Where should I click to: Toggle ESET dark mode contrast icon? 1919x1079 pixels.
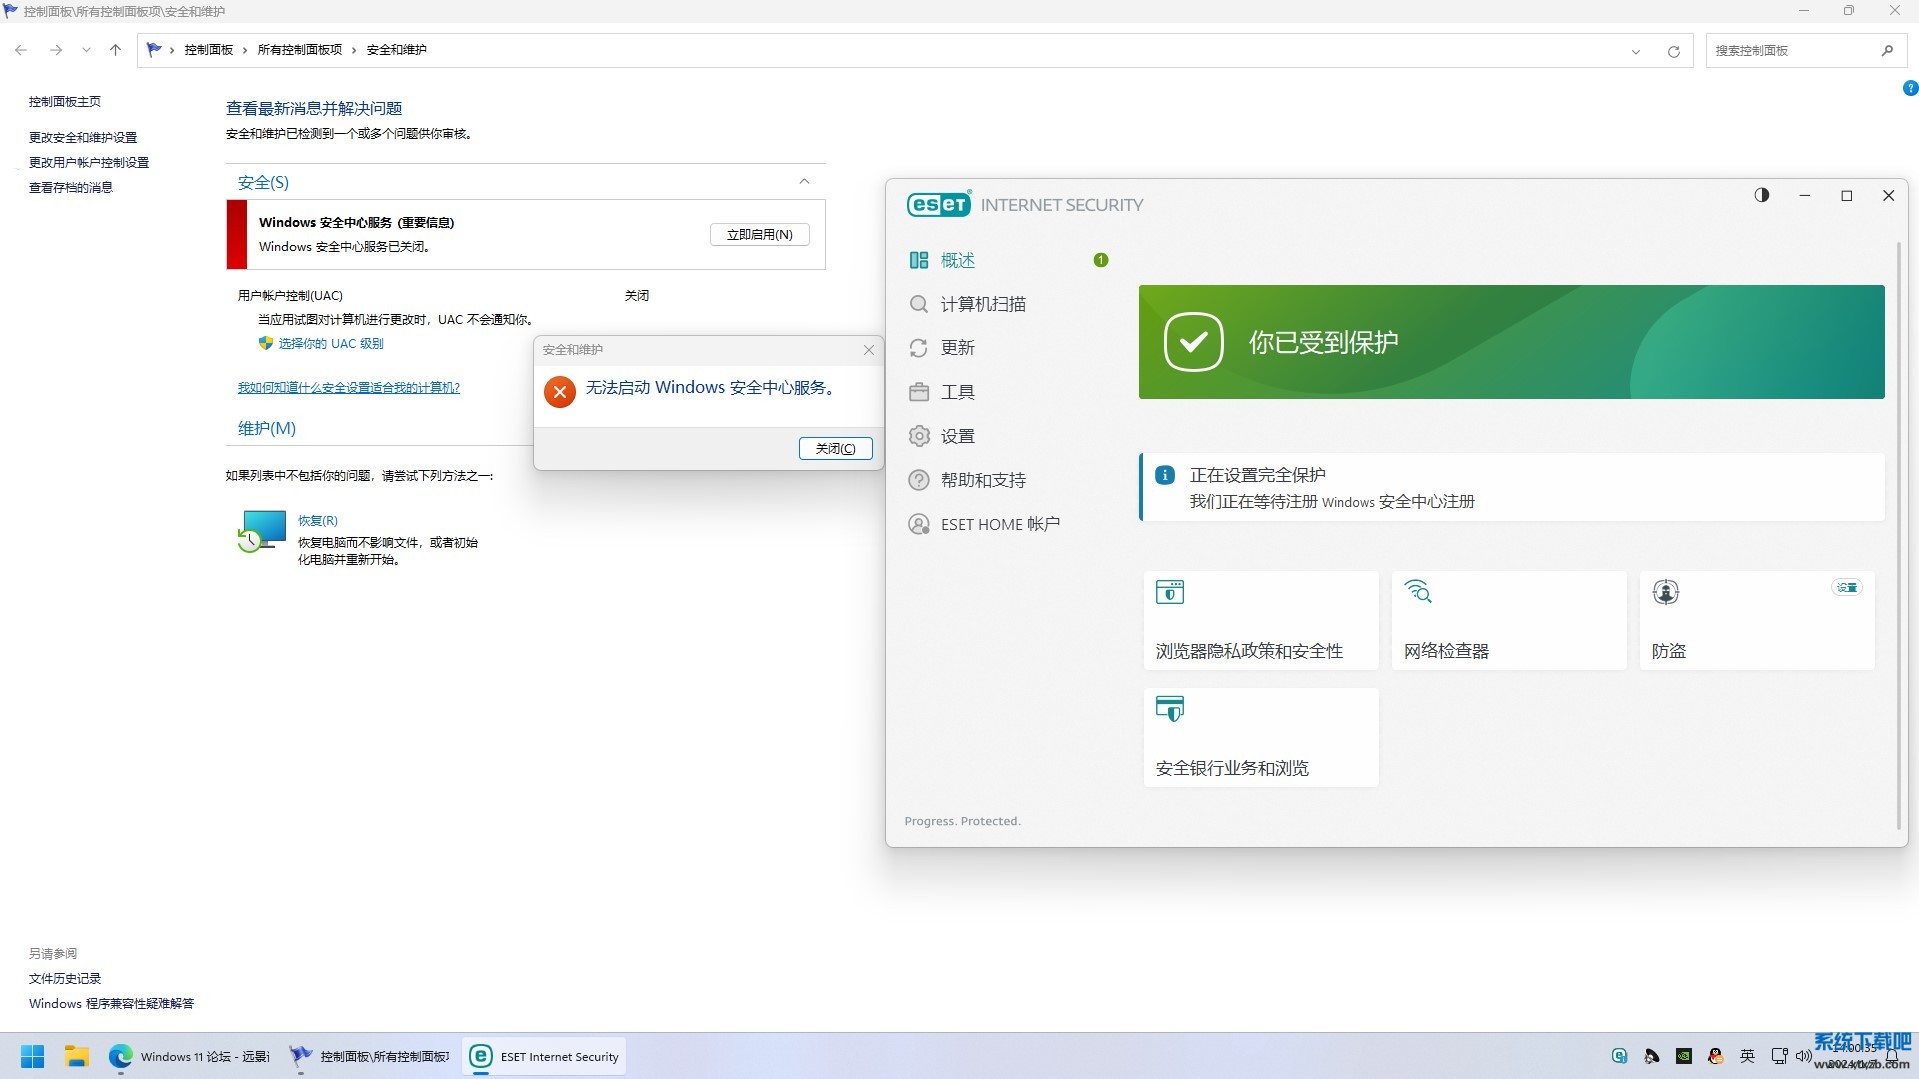point(1762,195)
